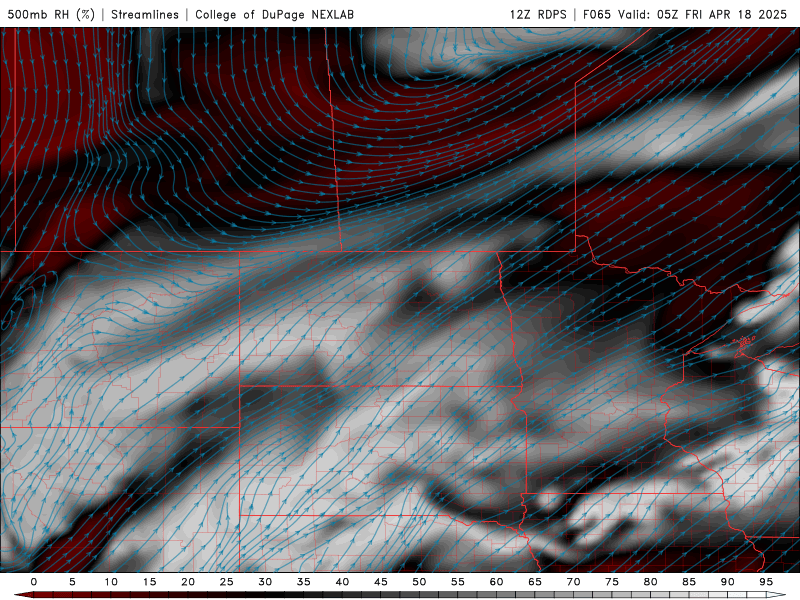Click the "College of DuPage NEXLAB" text
The height and width of the screenshot is (600, 800).
tap(274, 14)
